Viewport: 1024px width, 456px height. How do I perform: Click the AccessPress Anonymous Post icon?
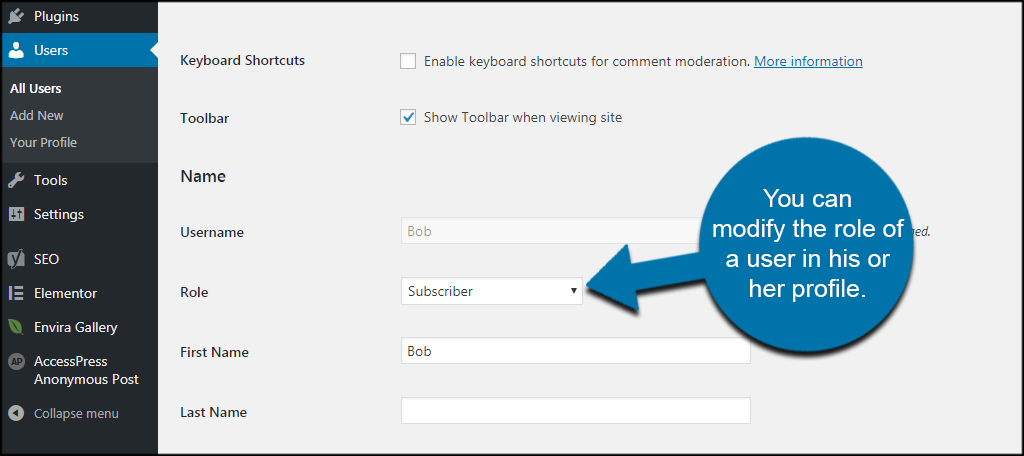pyautogui.click(x=16, y=361)
